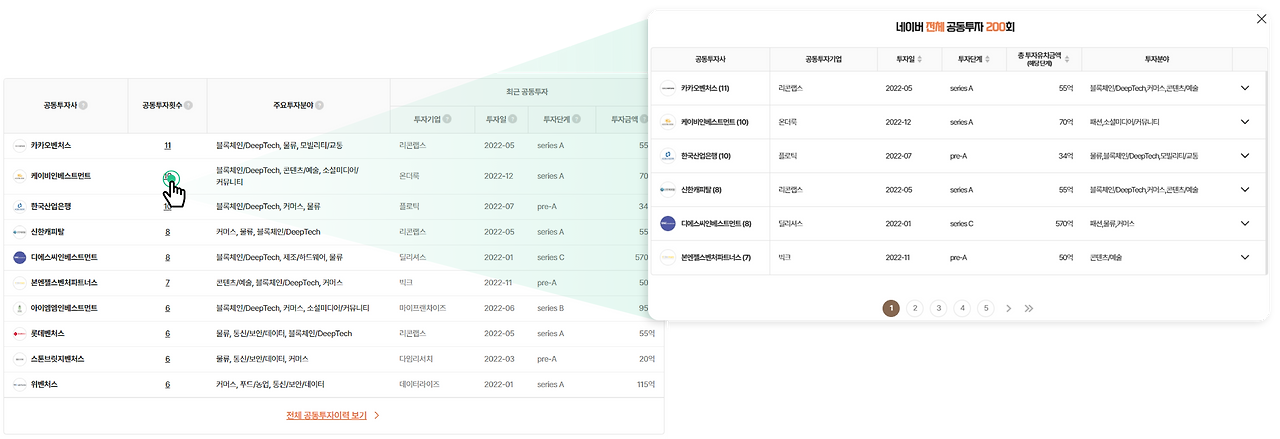The image size is (1280, 439).
Task: Click 디에스씨인베스트먼트 (8) logo in the popup
Action: tap(668, 224)
